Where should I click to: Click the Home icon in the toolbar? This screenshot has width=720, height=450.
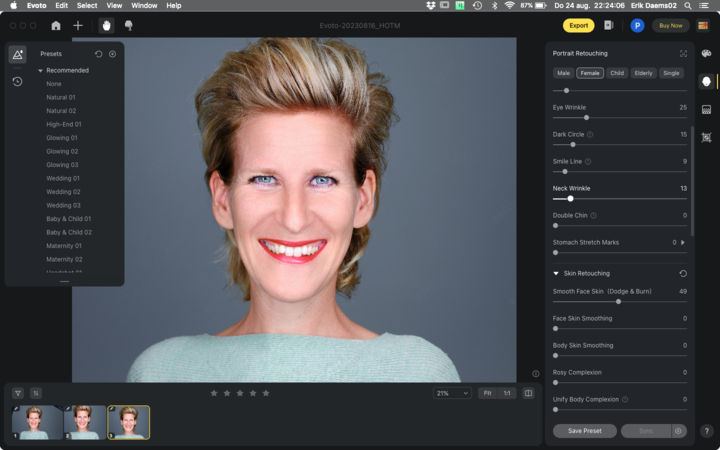tap(56, 25)
